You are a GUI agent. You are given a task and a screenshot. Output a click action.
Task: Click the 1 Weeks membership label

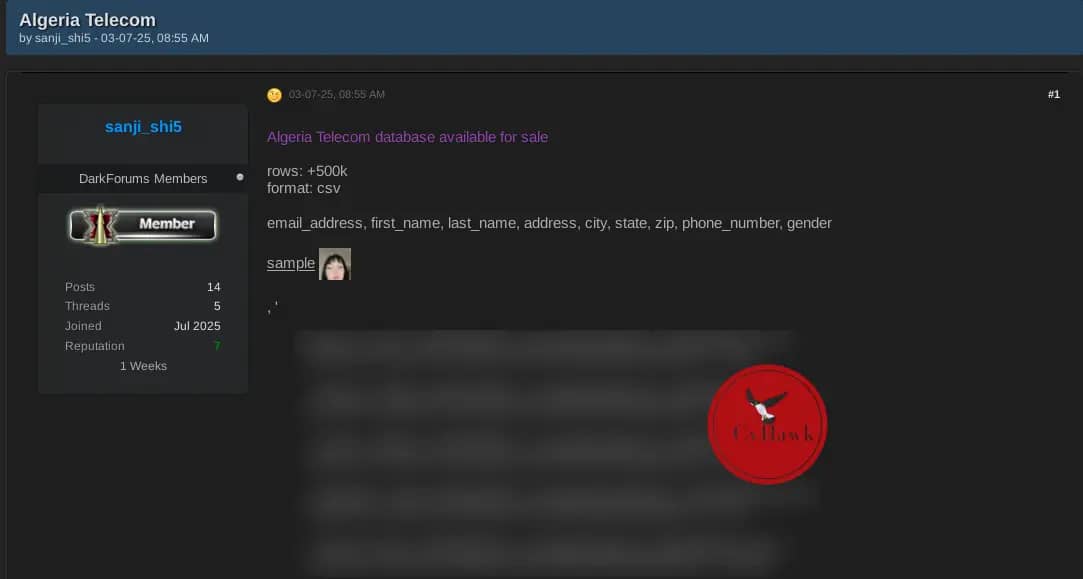pyautogui.click(x=143, y=366)
